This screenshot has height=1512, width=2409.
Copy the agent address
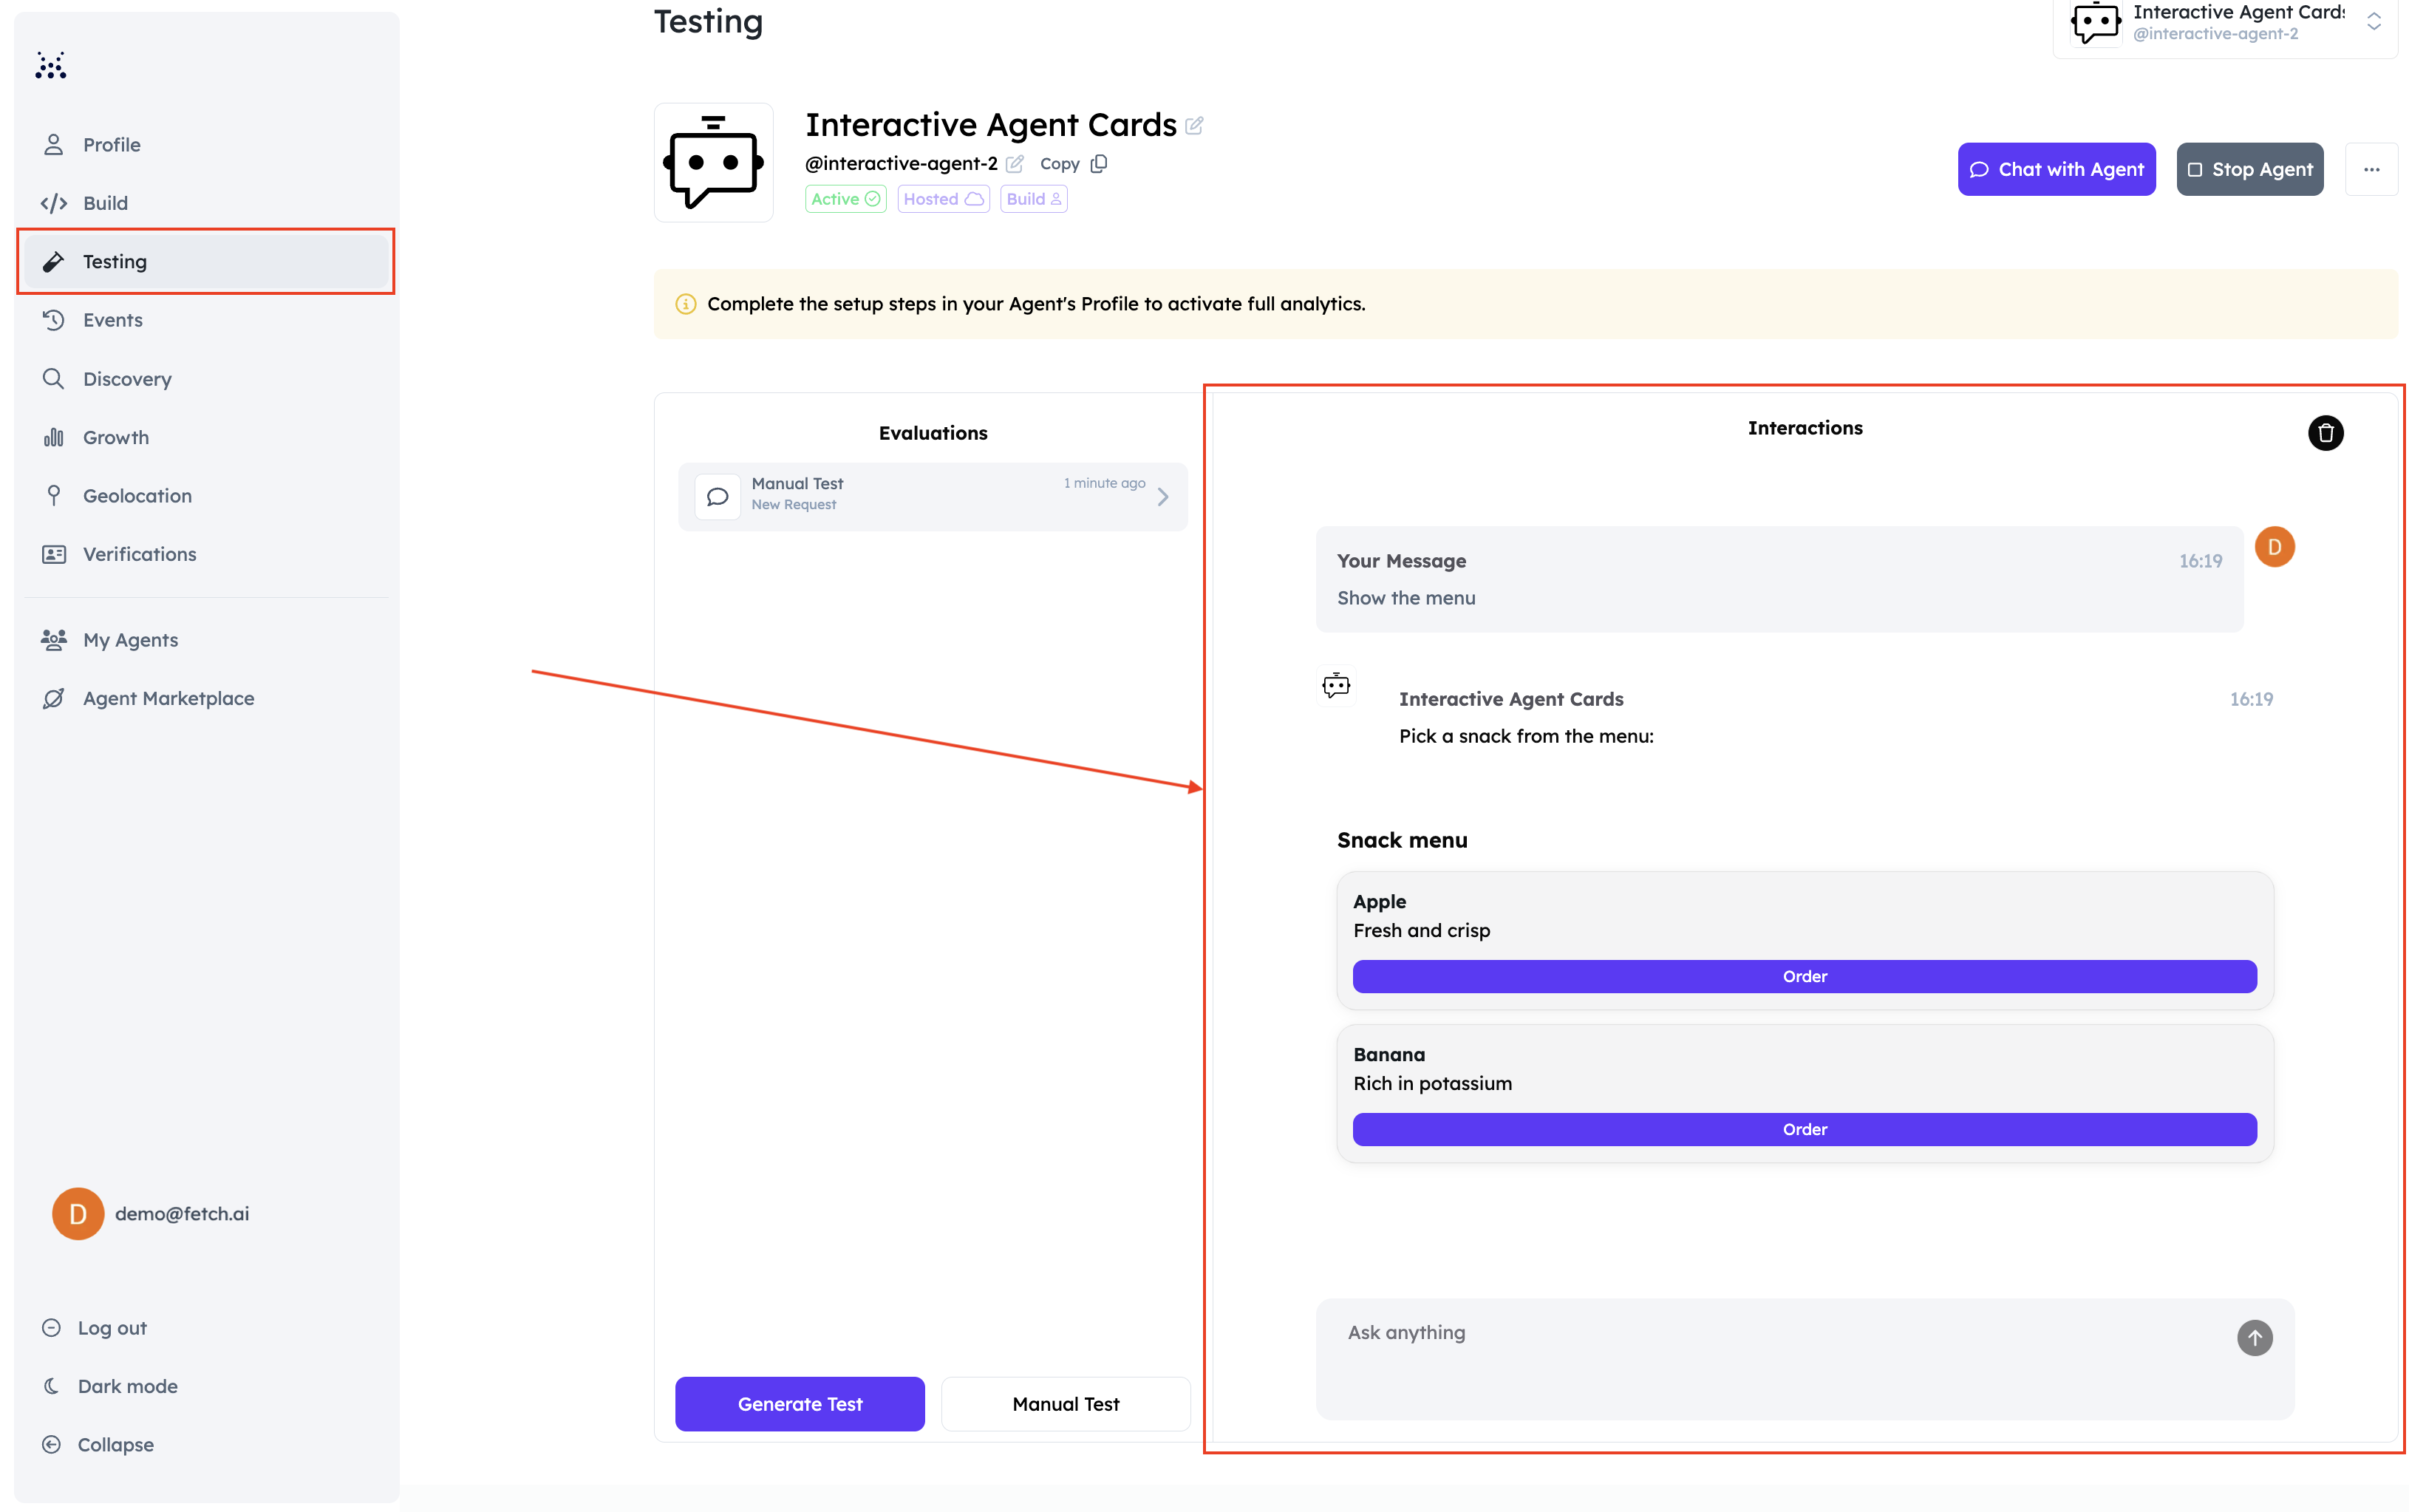tap(1072, 163)
